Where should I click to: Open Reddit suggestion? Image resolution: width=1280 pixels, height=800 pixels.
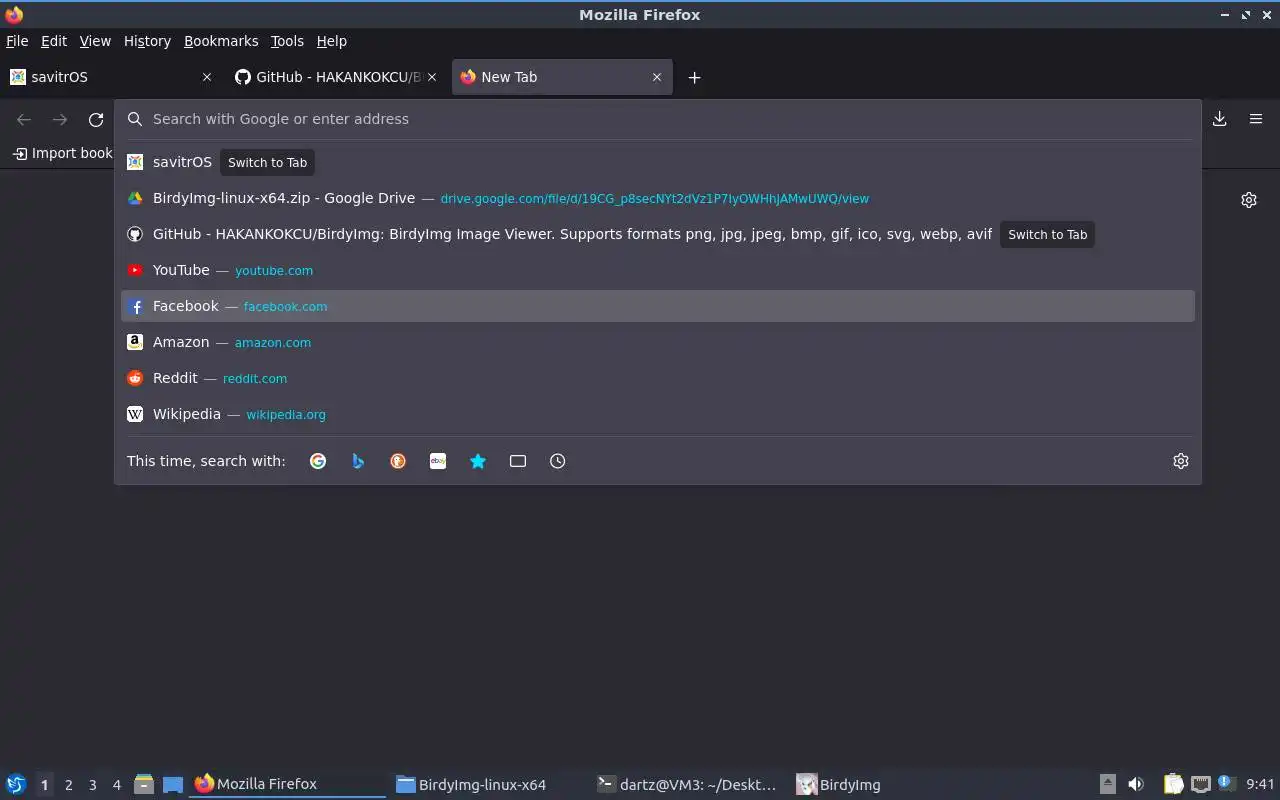pos(658,378)
